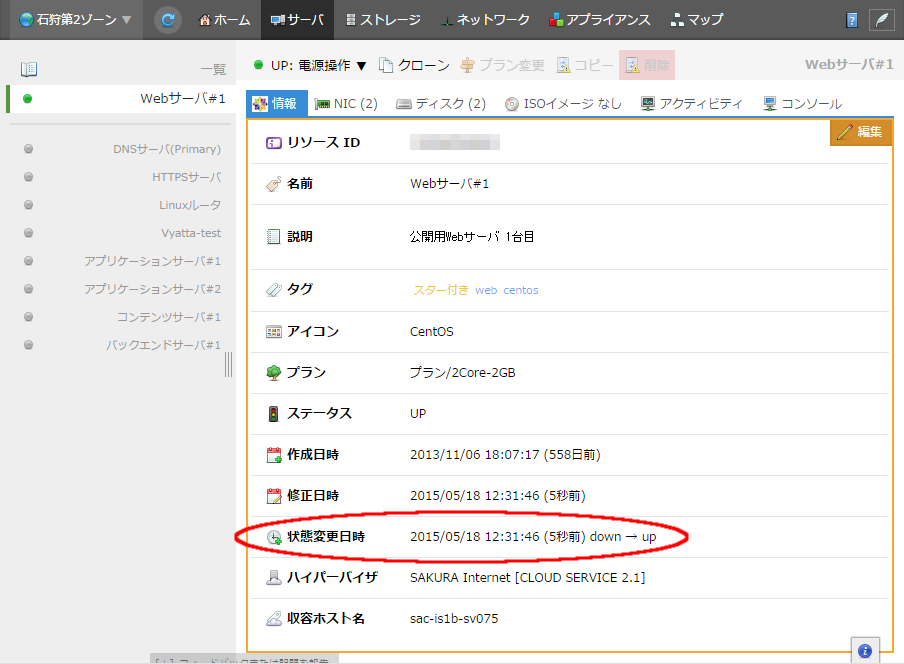Click the refresh icon in the top bar
This screenshot has width=904, height=664.
(169, 20)
